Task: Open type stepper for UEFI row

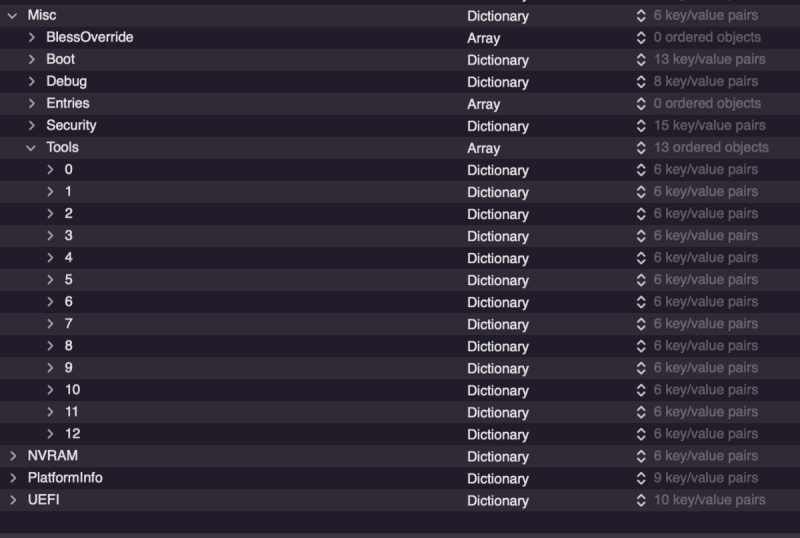Action: pos(641,500)
